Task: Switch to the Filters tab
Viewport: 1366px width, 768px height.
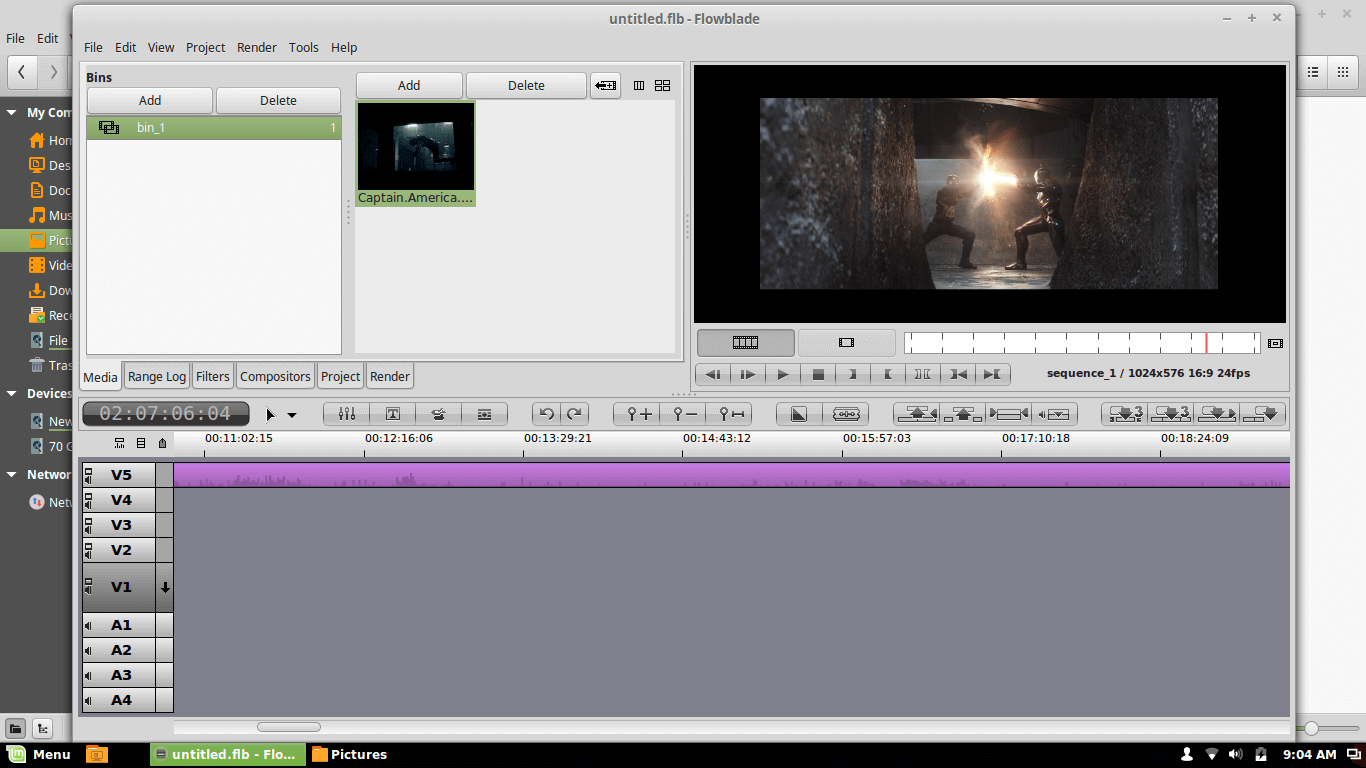Action: click(x=213, y=376)
